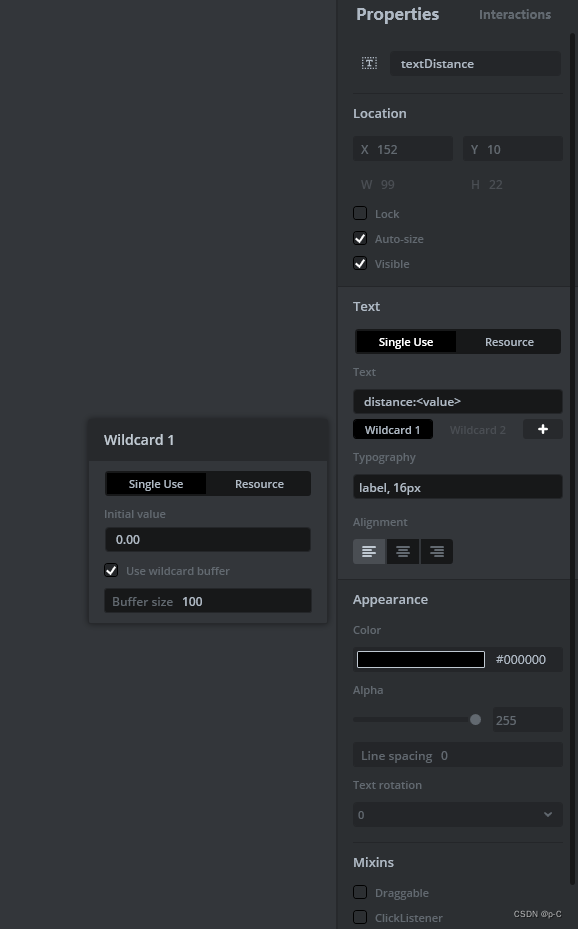Open the black color swatch picker
The width and height of the screenshot is (578, 929).
point(420,659)
